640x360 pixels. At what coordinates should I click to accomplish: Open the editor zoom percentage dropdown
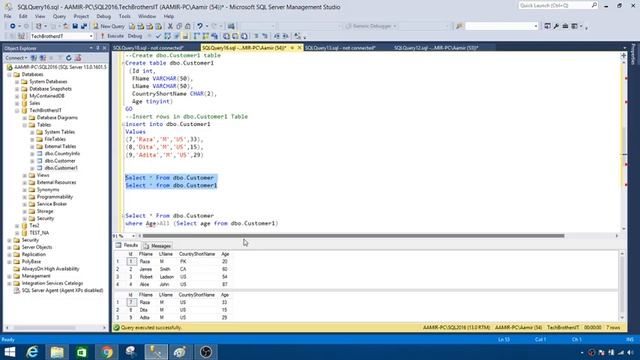click(133, 236)
